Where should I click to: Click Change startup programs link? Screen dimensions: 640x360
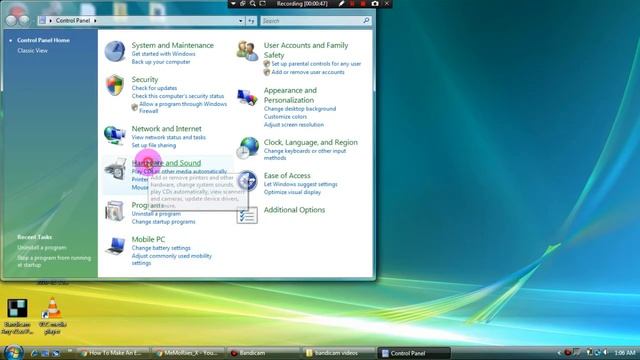tap(163, 222)
